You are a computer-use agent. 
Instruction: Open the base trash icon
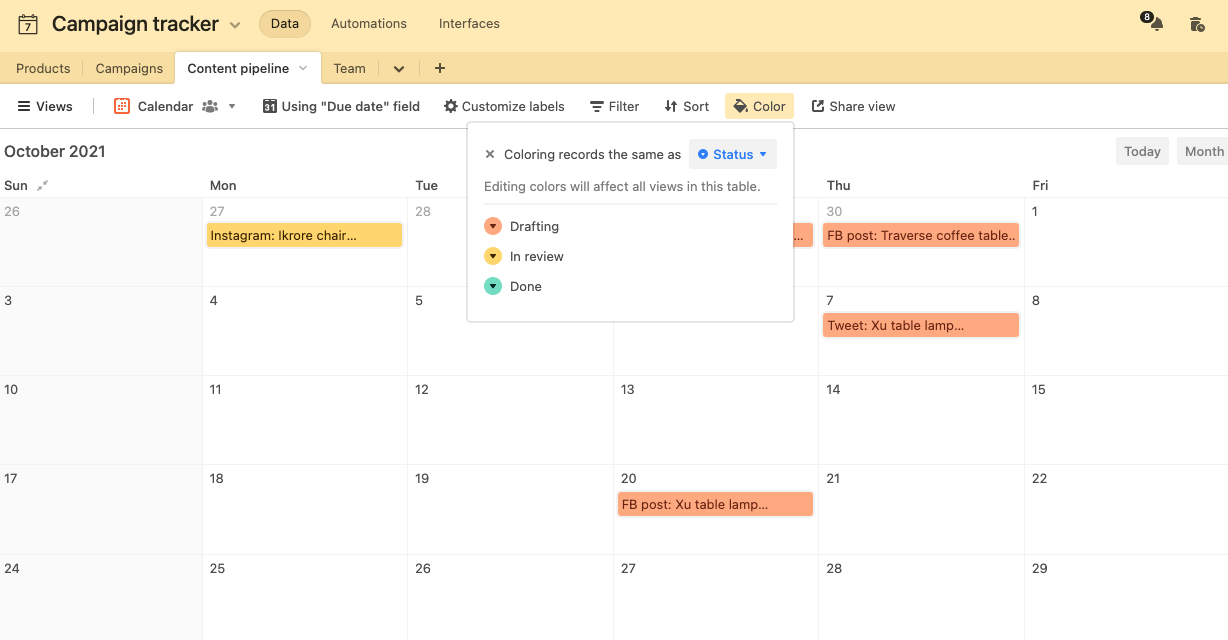(x=1197, y=24)
